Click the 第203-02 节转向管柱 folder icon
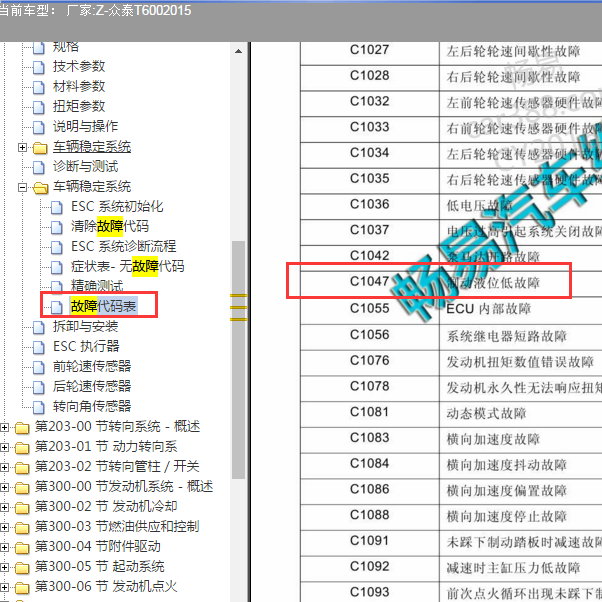 pos(22,467)
